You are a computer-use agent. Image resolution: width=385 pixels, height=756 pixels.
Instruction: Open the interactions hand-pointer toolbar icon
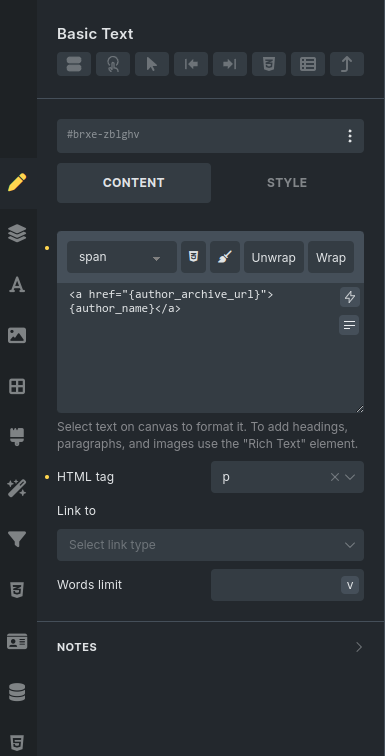click(x=113, y=64)
